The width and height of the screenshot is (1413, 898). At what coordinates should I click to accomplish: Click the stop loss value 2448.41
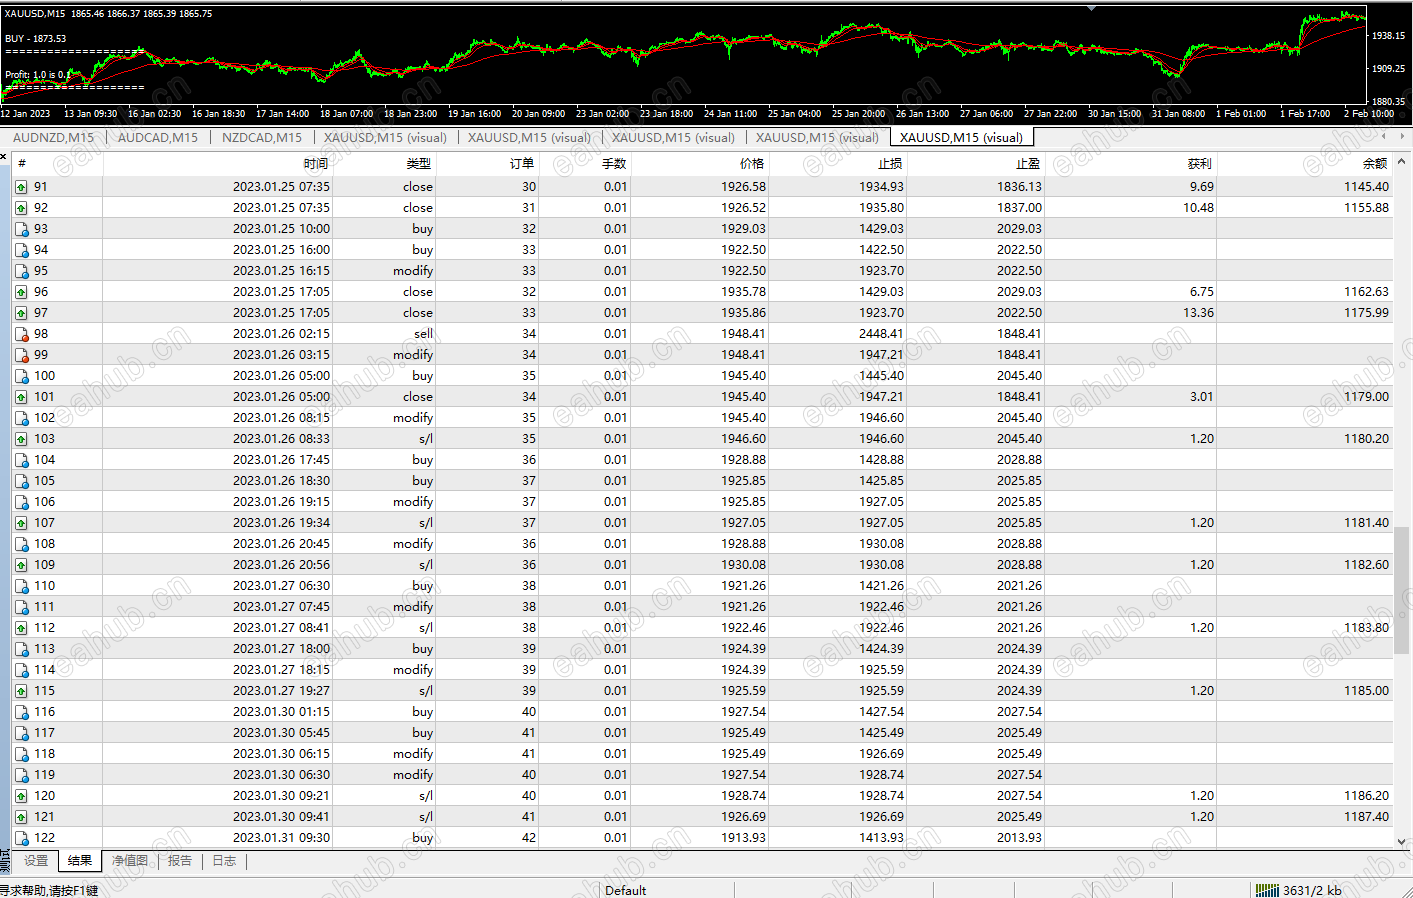tap(881, 334)
